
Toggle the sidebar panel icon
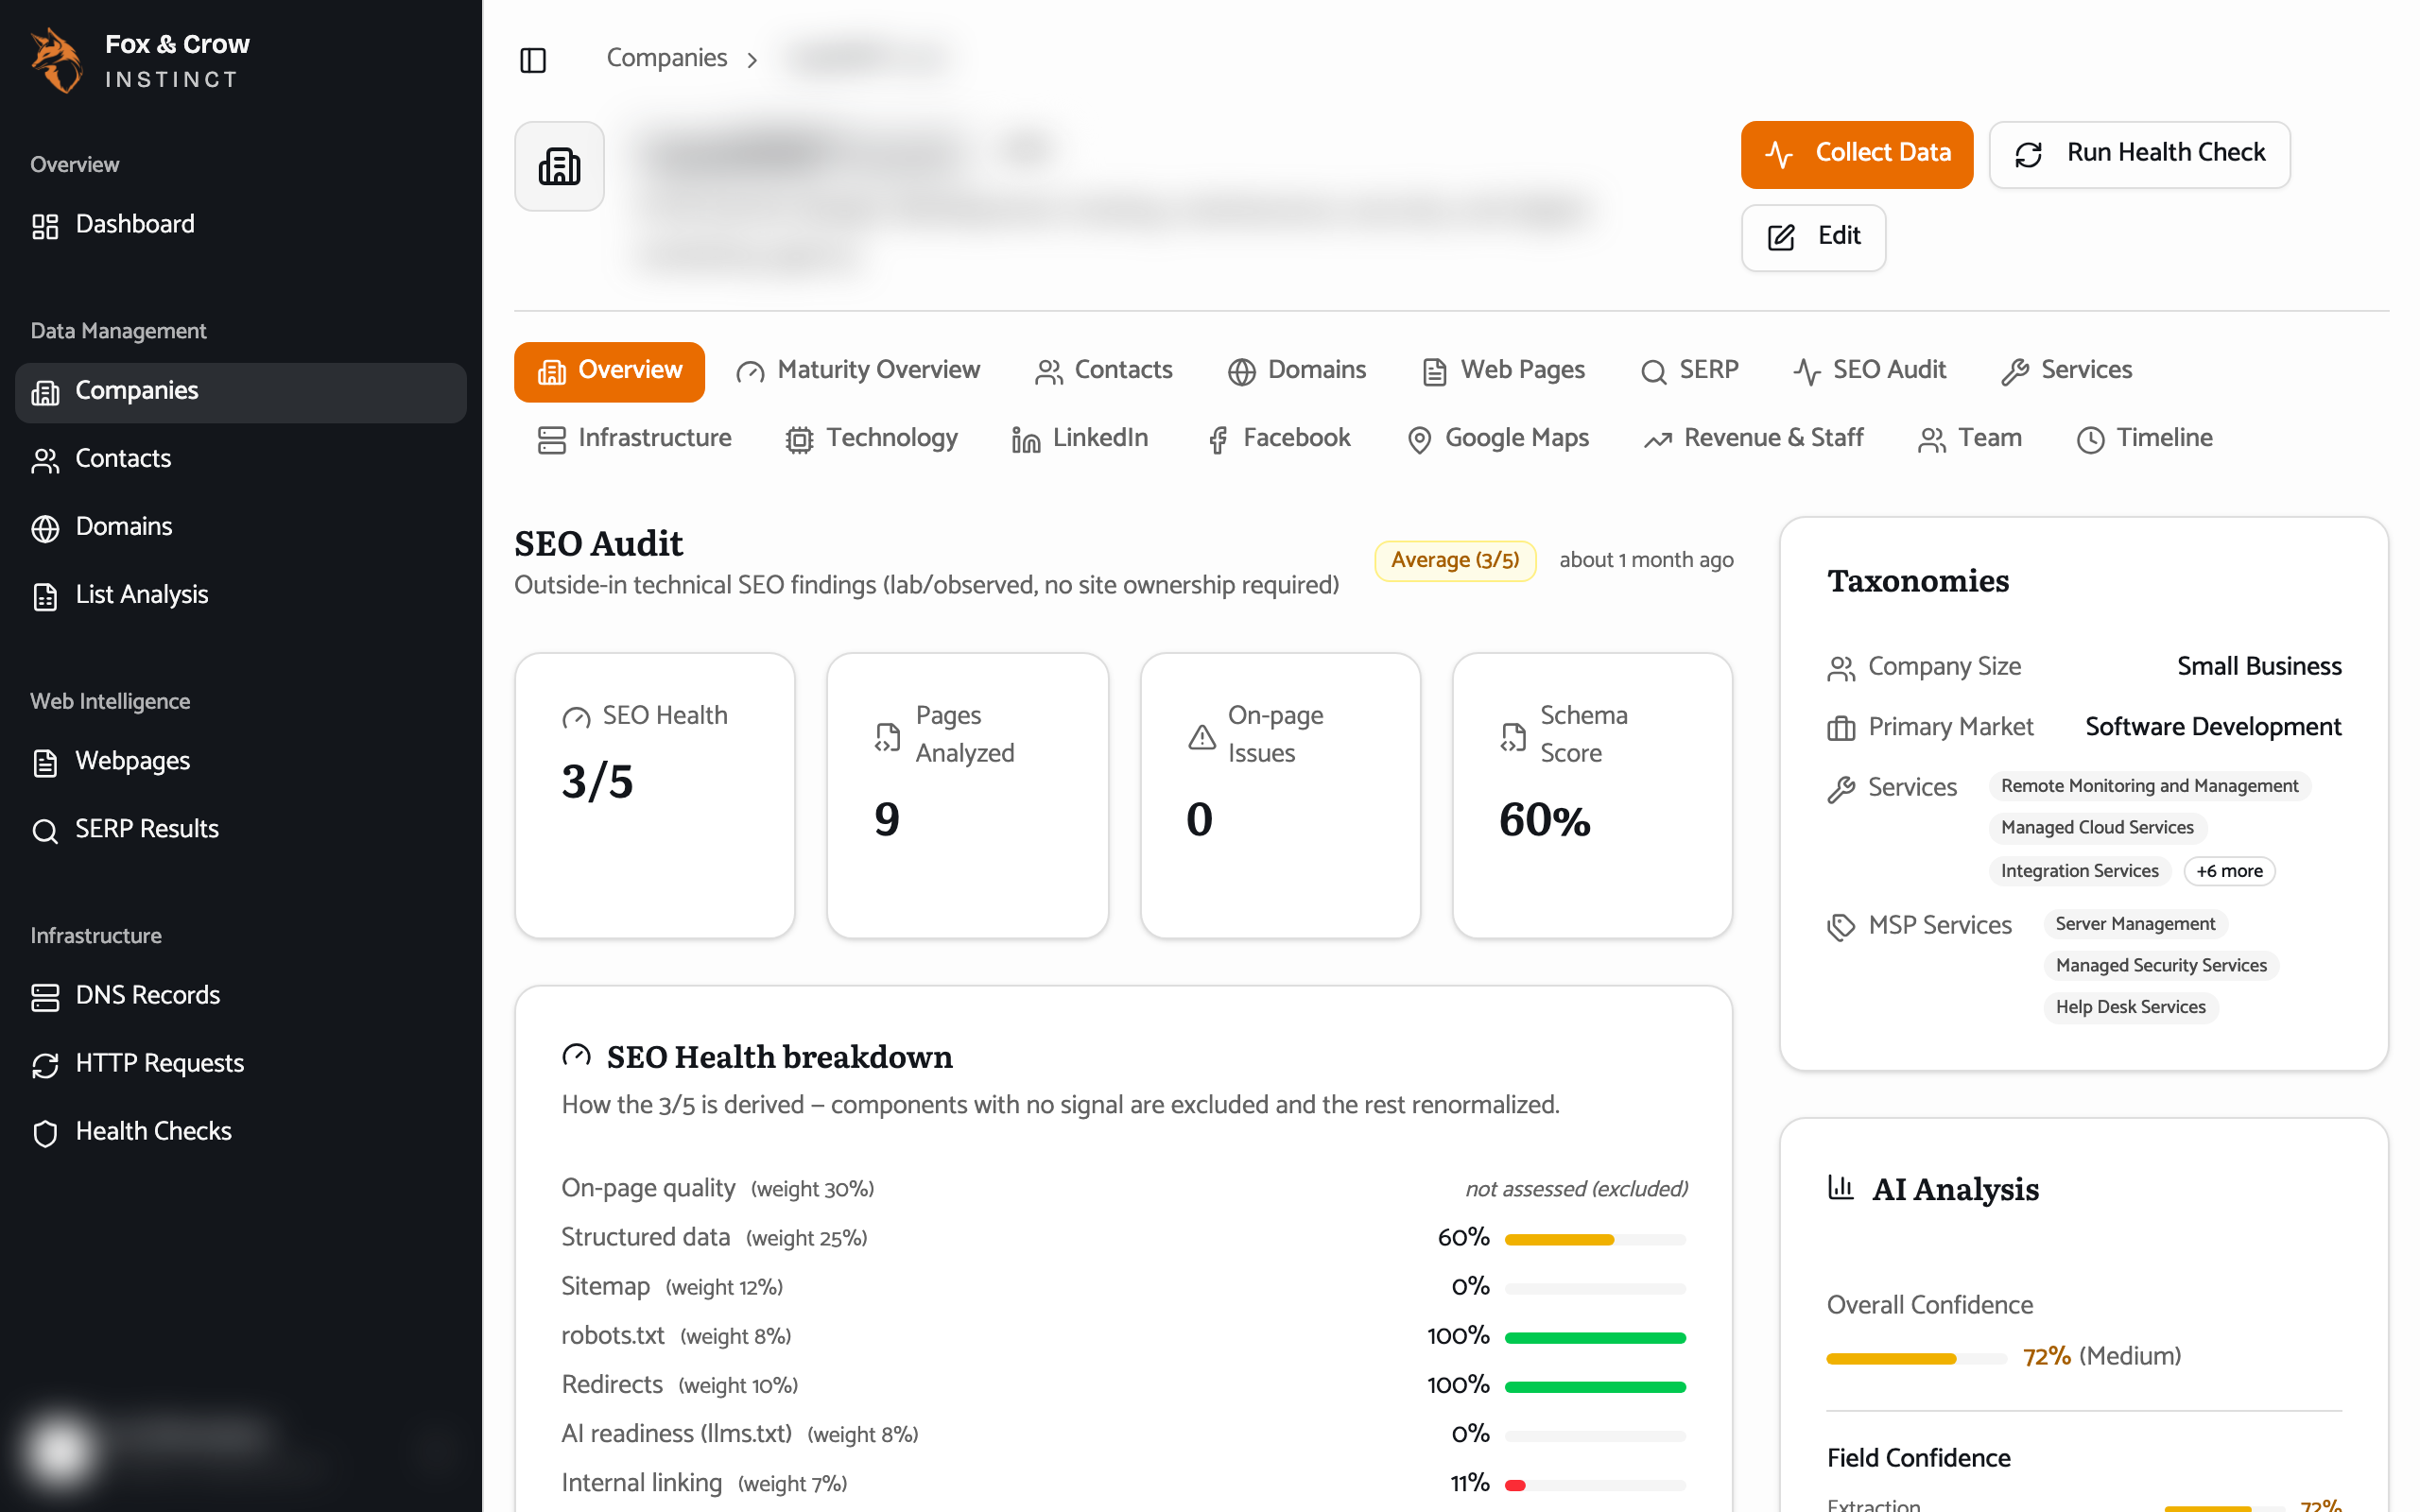pos(533,60)
